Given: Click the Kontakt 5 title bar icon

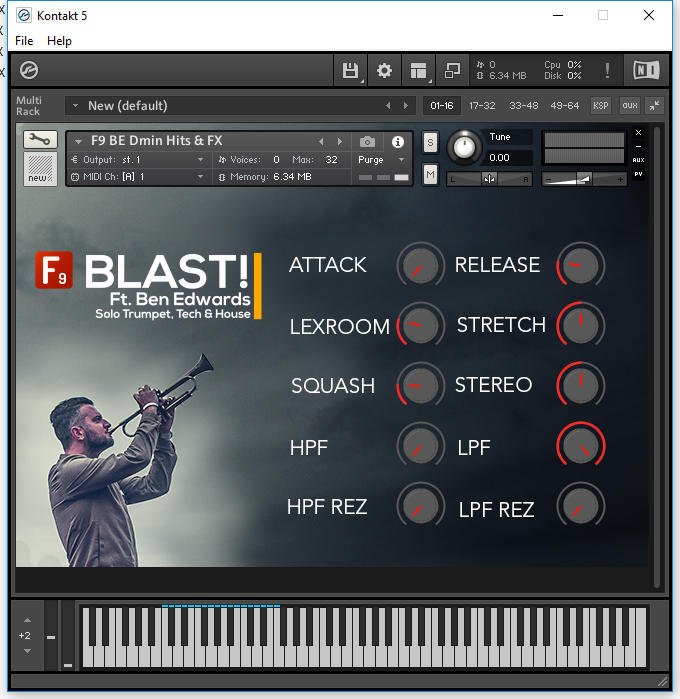Looking at the screenshot, I should point(24,16).
